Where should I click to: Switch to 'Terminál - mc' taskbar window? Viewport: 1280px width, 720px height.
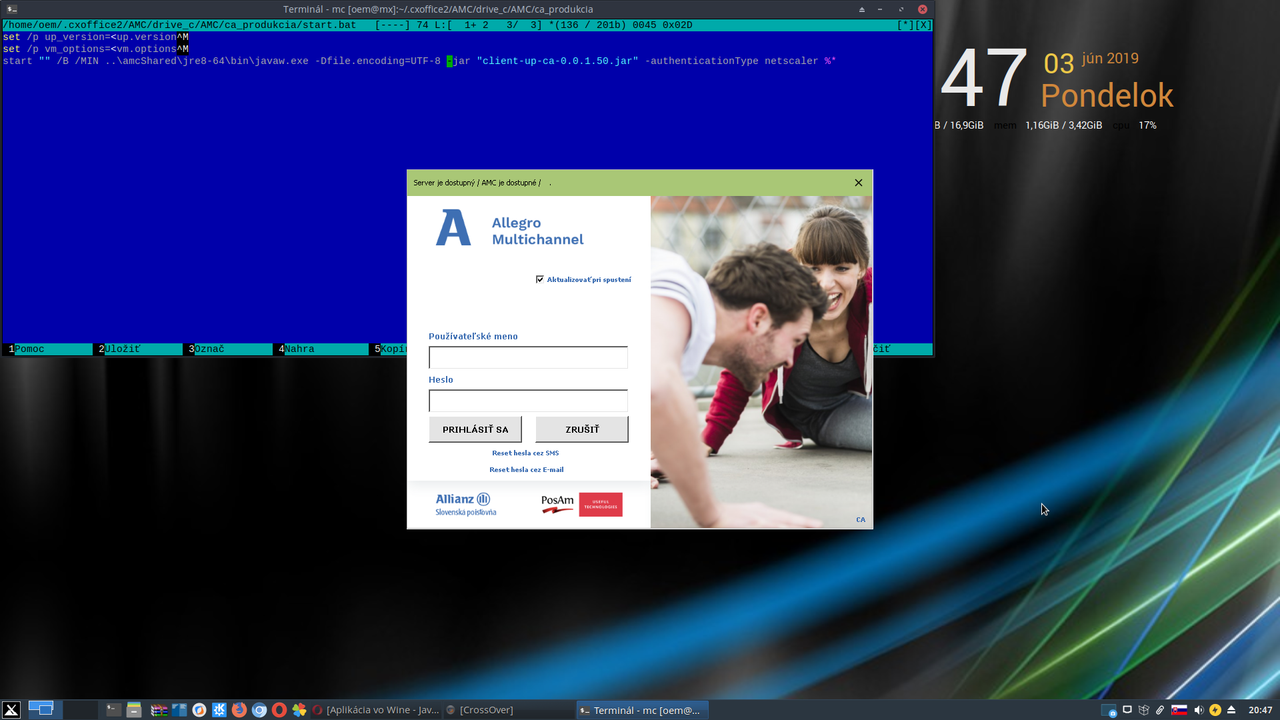642,710
